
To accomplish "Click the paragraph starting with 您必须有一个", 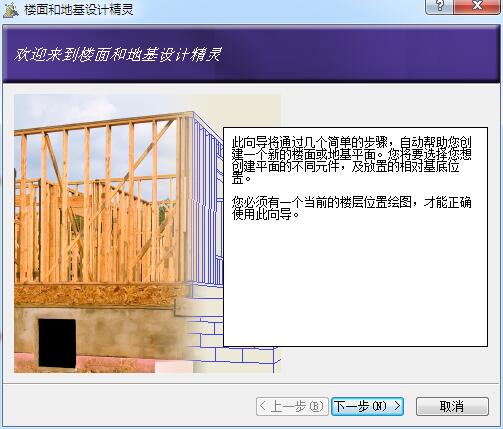I will pos(351,208).
